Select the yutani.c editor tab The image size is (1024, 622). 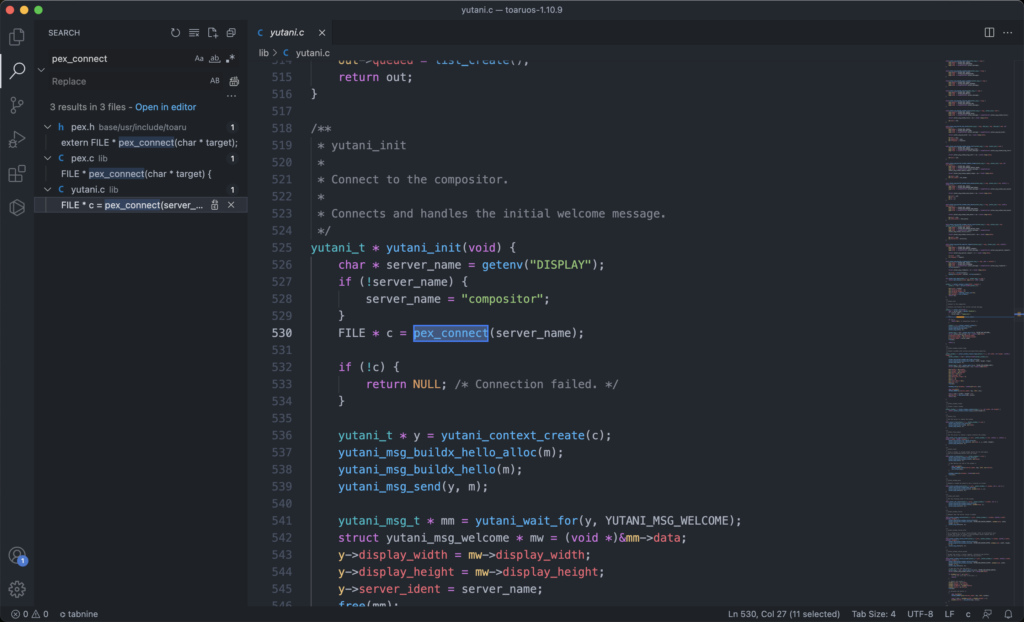click(x=287, y=33)
